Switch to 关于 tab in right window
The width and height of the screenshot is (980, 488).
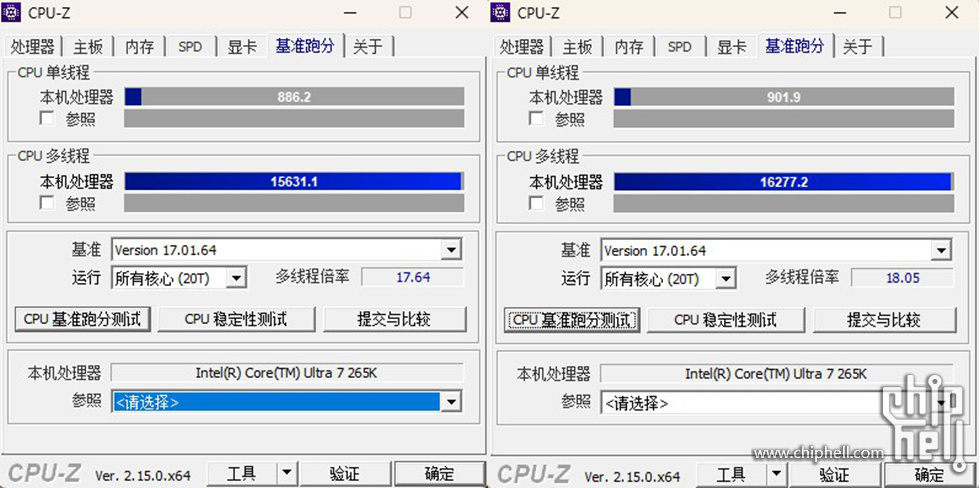857,47
